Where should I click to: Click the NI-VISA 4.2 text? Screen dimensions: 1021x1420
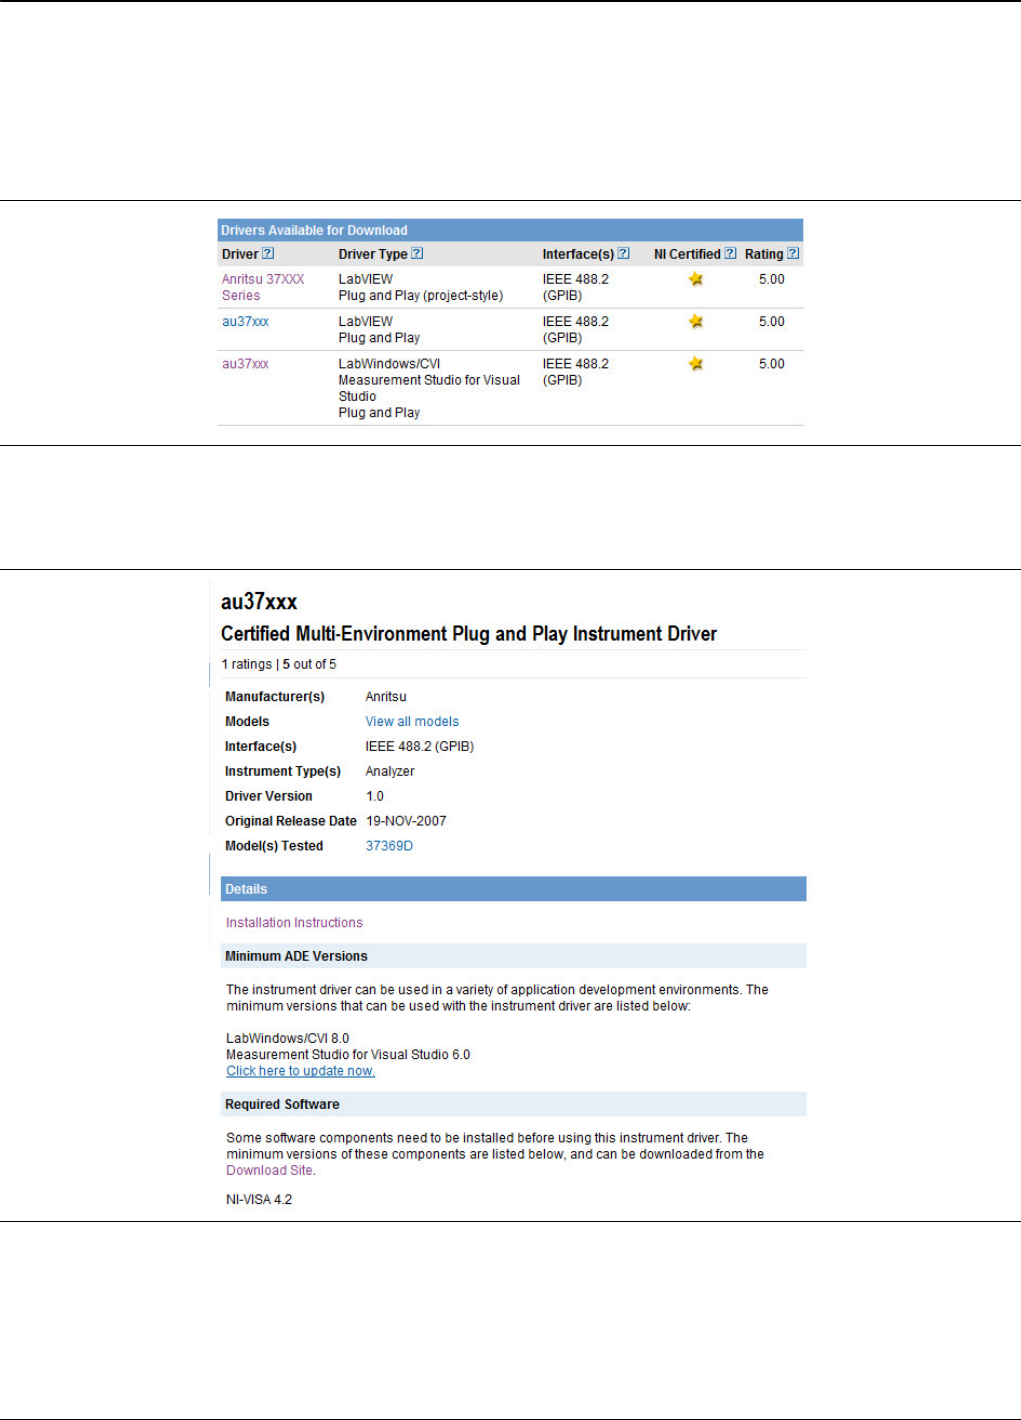259,1200
